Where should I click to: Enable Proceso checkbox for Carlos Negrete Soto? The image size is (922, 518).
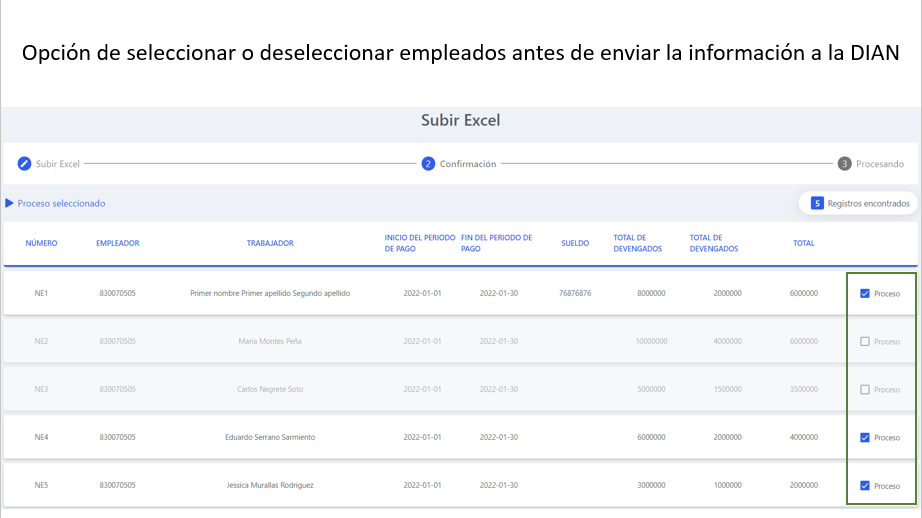pyautogui.click(x=864, y=390)
